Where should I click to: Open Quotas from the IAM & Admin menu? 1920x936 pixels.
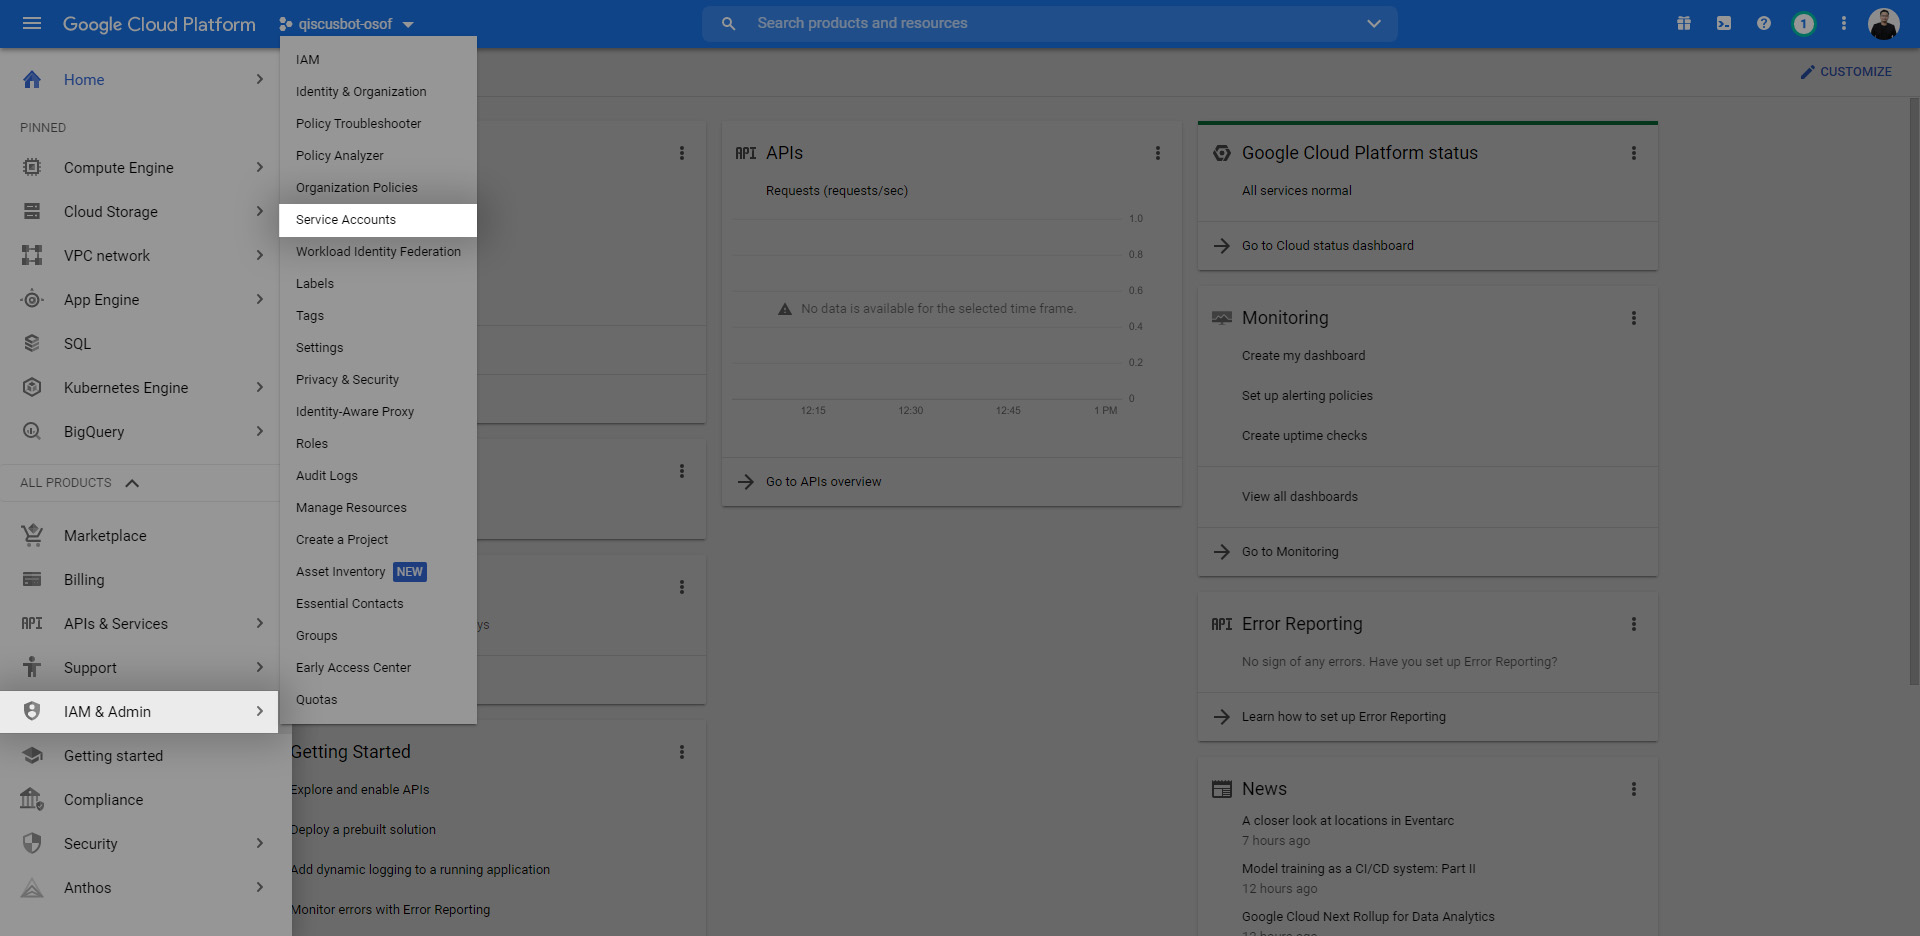(x=316, y=699)
